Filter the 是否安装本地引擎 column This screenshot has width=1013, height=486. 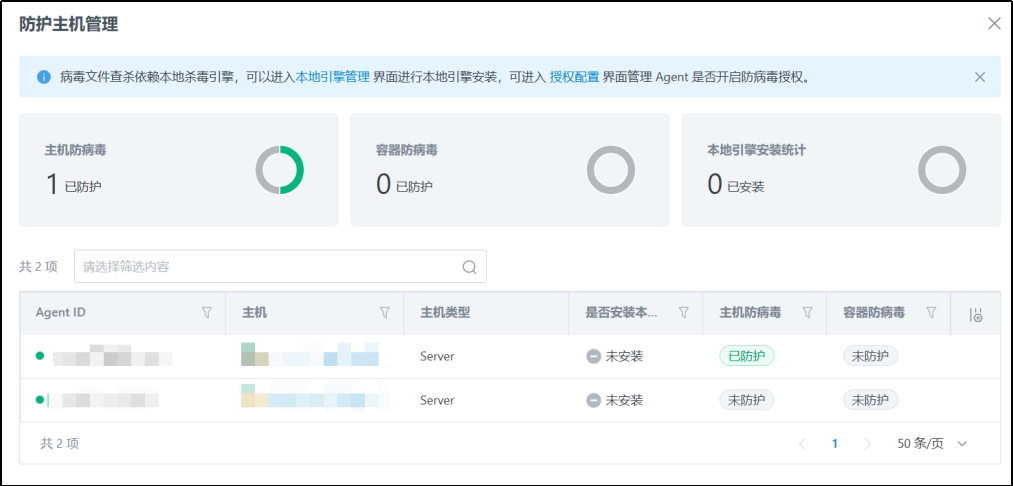click(684, 313)
